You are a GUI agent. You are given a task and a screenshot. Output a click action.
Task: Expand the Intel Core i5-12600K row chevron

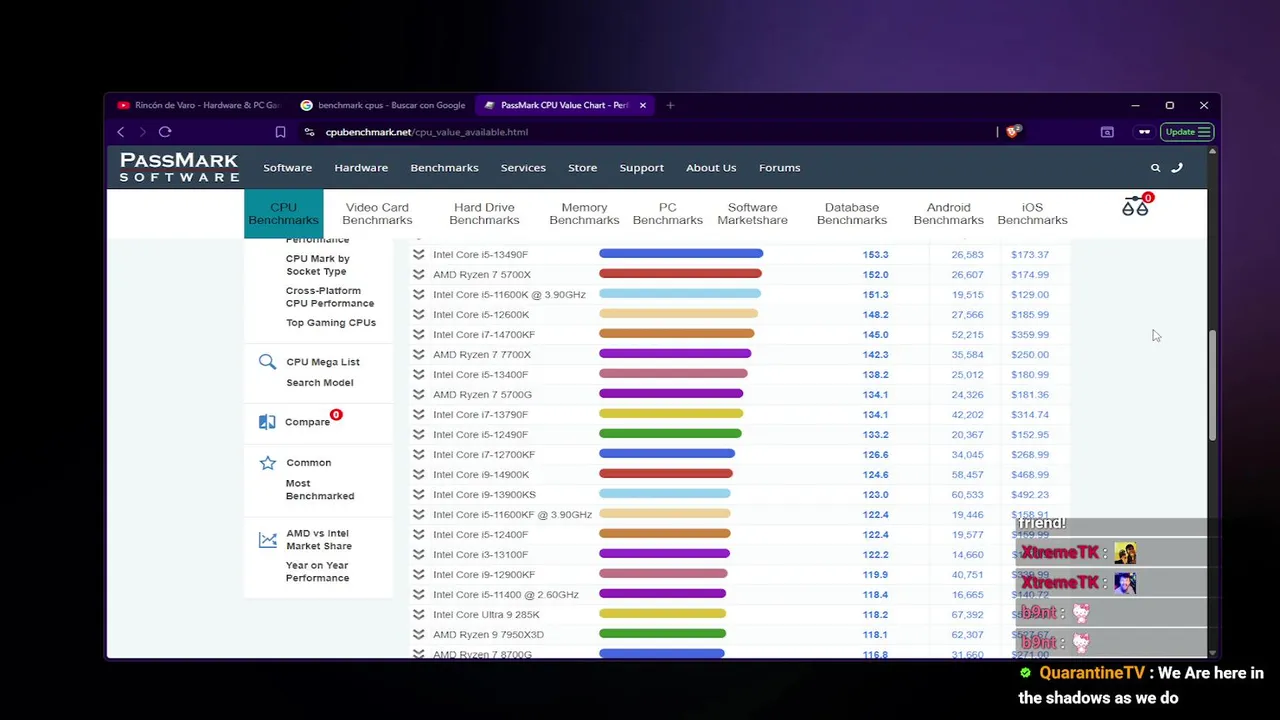(x=419, y=315)
